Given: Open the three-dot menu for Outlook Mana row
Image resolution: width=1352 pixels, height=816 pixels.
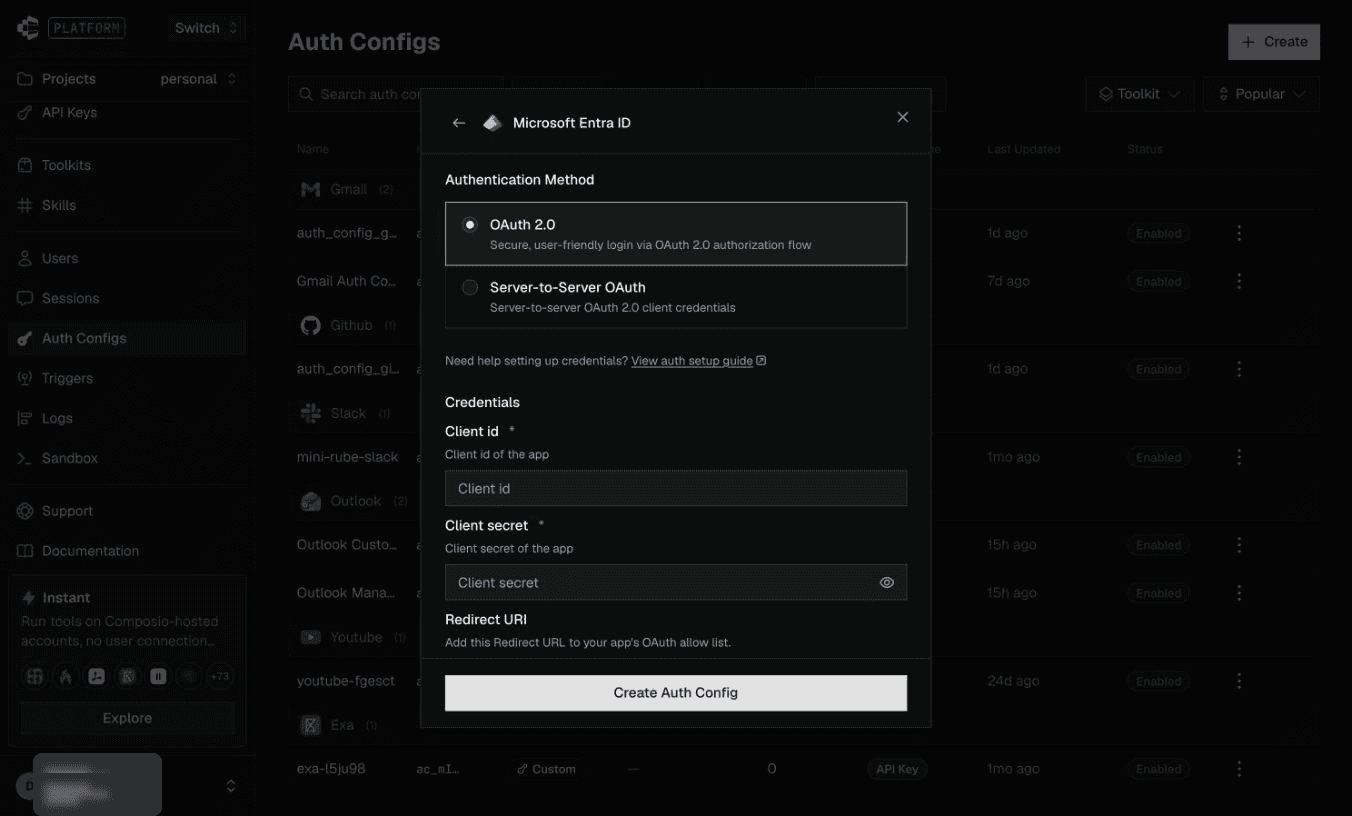Looking at the screenshot, I should [1239, 593].
